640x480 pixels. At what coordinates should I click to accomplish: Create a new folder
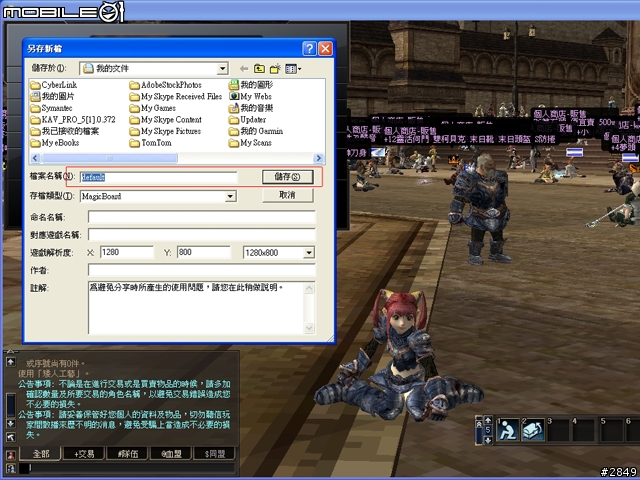click(275, 69)
